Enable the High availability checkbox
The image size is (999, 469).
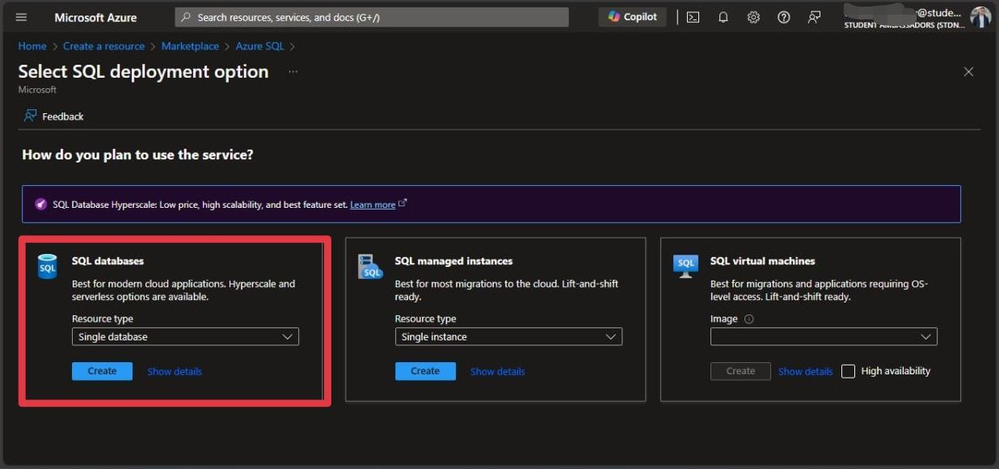(848, 371)
